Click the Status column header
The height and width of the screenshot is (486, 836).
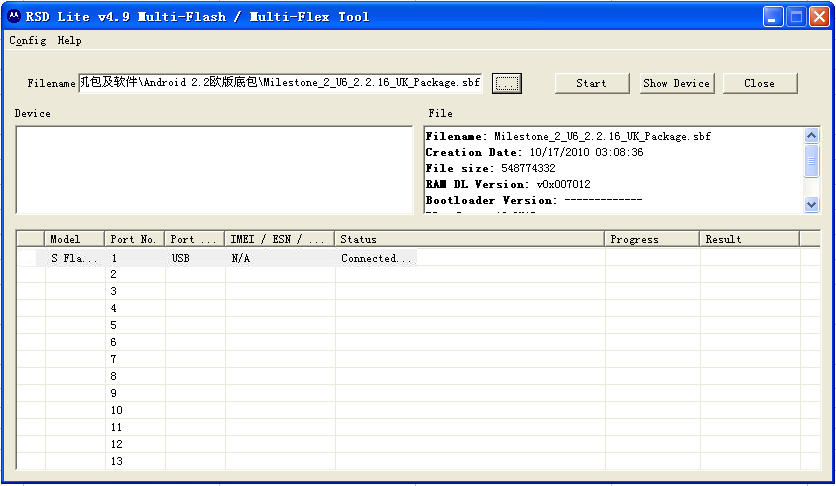coord(470,239)
